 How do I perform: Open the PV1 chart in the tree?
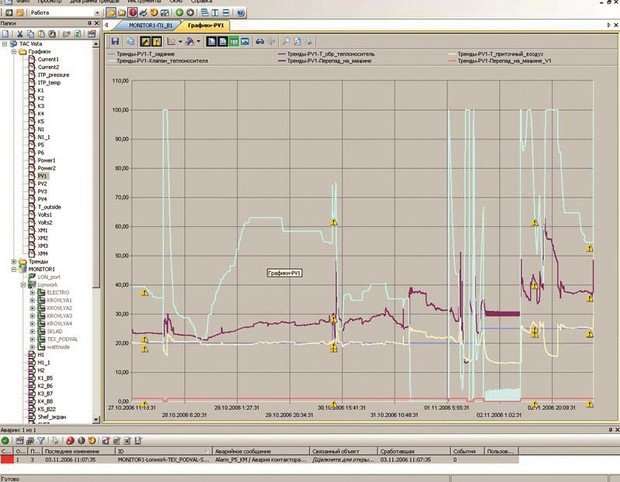click(42, 176)
